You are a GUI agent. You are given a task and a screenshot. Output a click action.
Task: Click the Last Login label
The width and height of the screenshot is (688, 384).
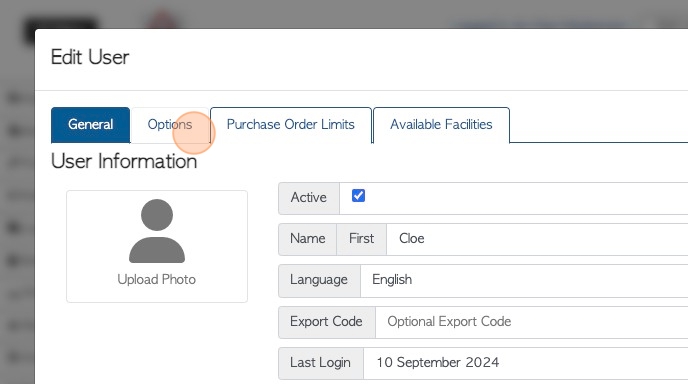tap(321, 363)
